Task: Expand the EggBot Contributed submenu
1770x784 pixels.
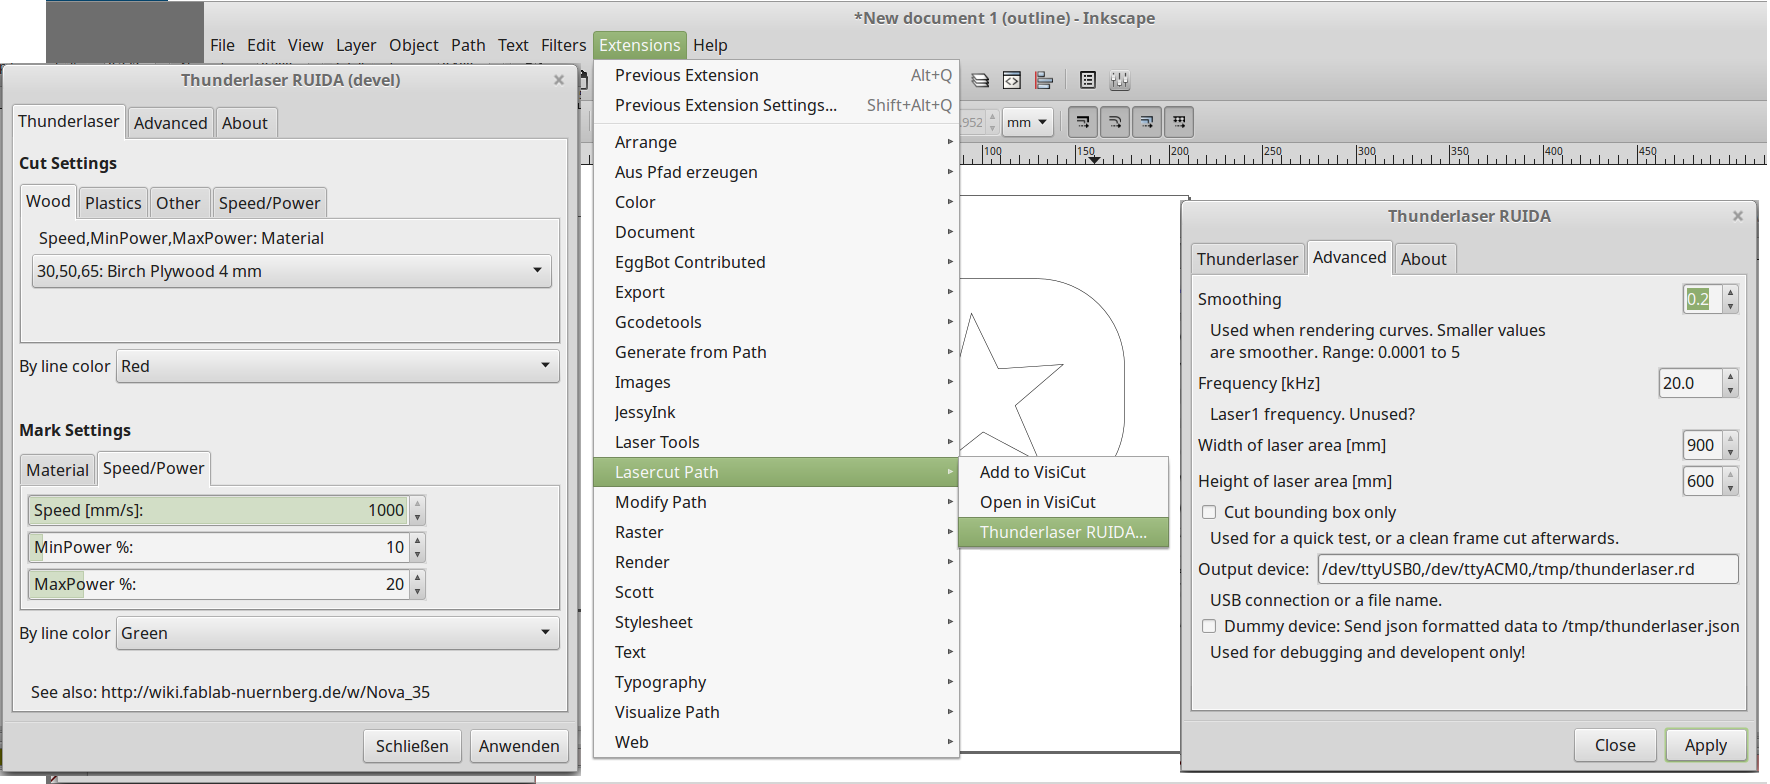Action: (x=776, y=262)
